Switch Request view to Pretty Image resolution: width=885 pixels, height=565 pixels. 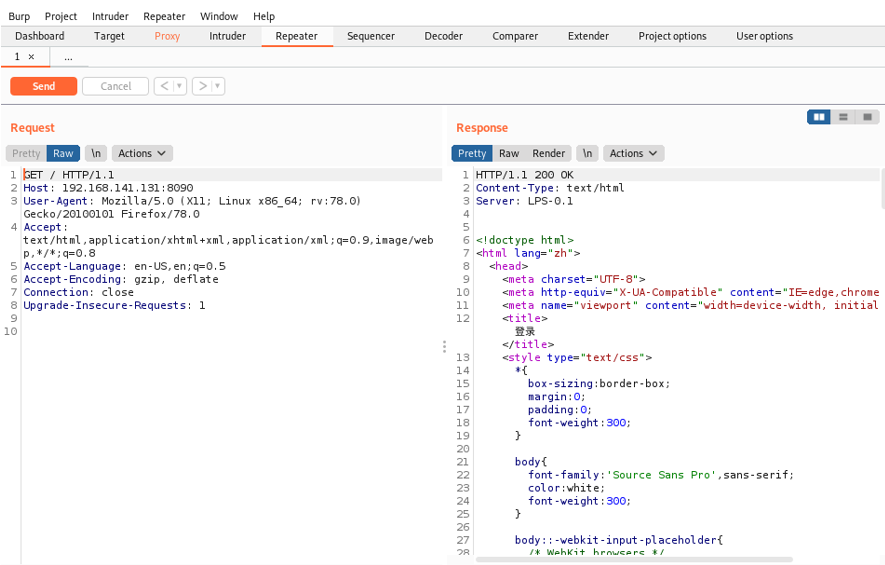pos(26,154)
